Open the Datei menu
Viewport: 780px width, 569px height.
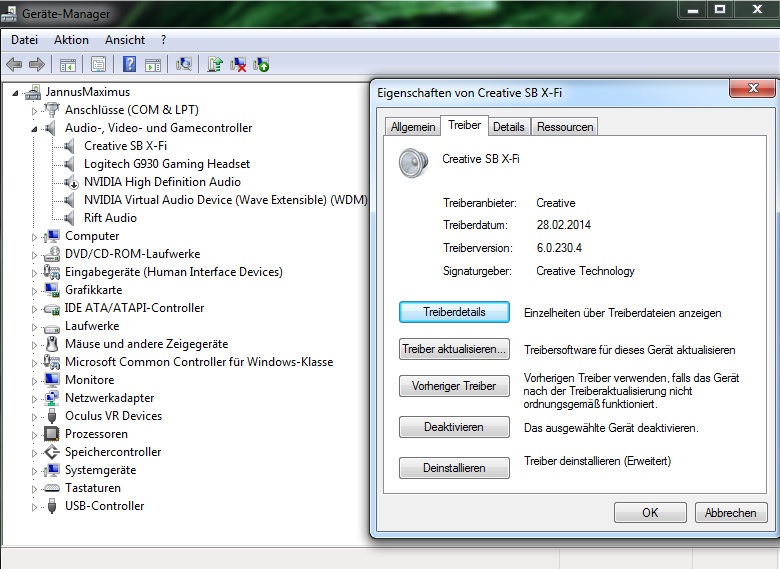pyautogui.click(x=24, y=40)
